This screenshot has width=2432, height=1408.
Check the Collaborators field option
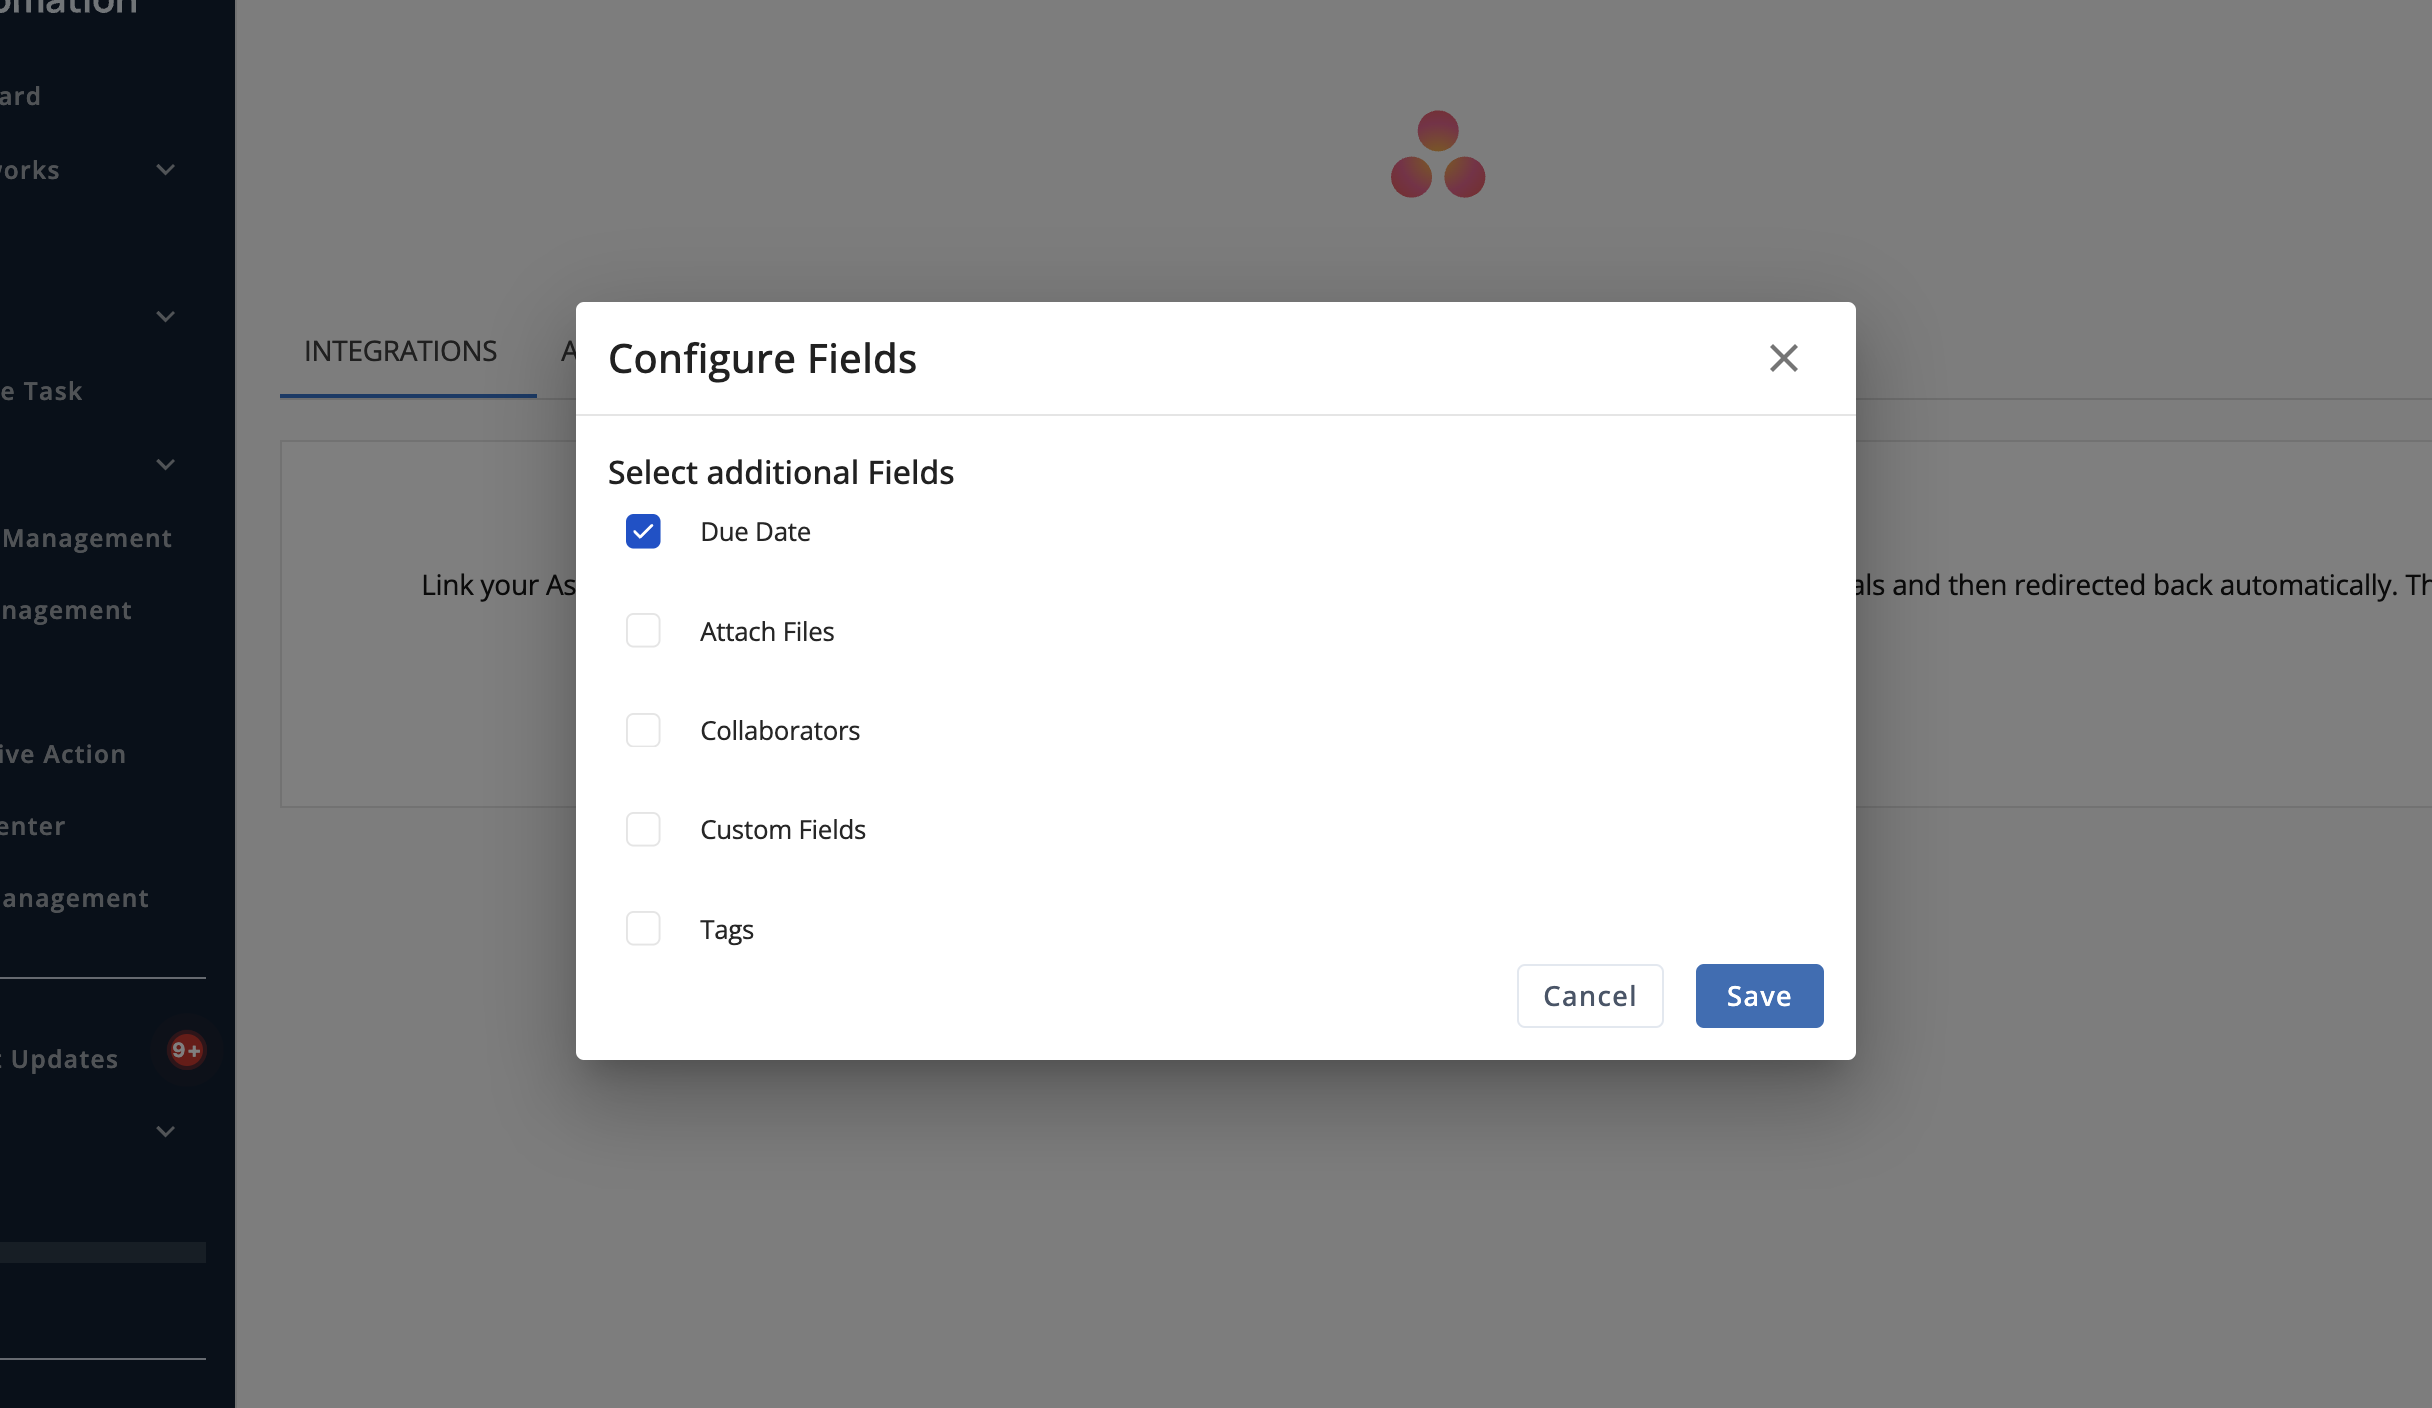pyautogui.click(x=643, y=730)
